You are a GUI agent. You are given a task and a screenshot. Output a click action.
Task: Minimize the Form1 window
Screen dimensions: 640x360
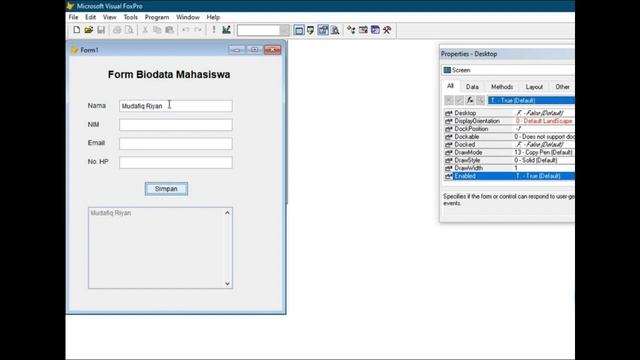coord(237,50)
